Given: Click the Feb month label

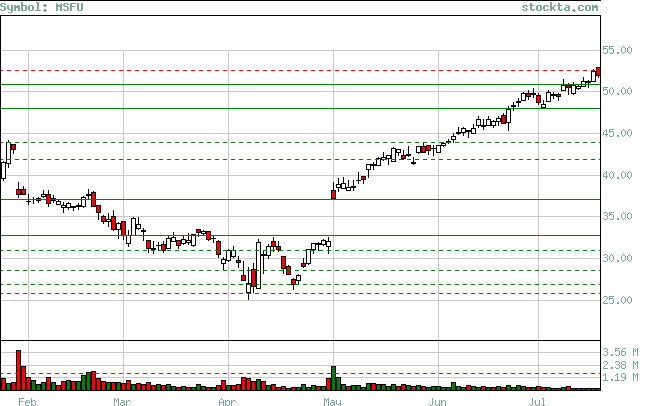Looking at the screenshot, I should click(28, 402).
